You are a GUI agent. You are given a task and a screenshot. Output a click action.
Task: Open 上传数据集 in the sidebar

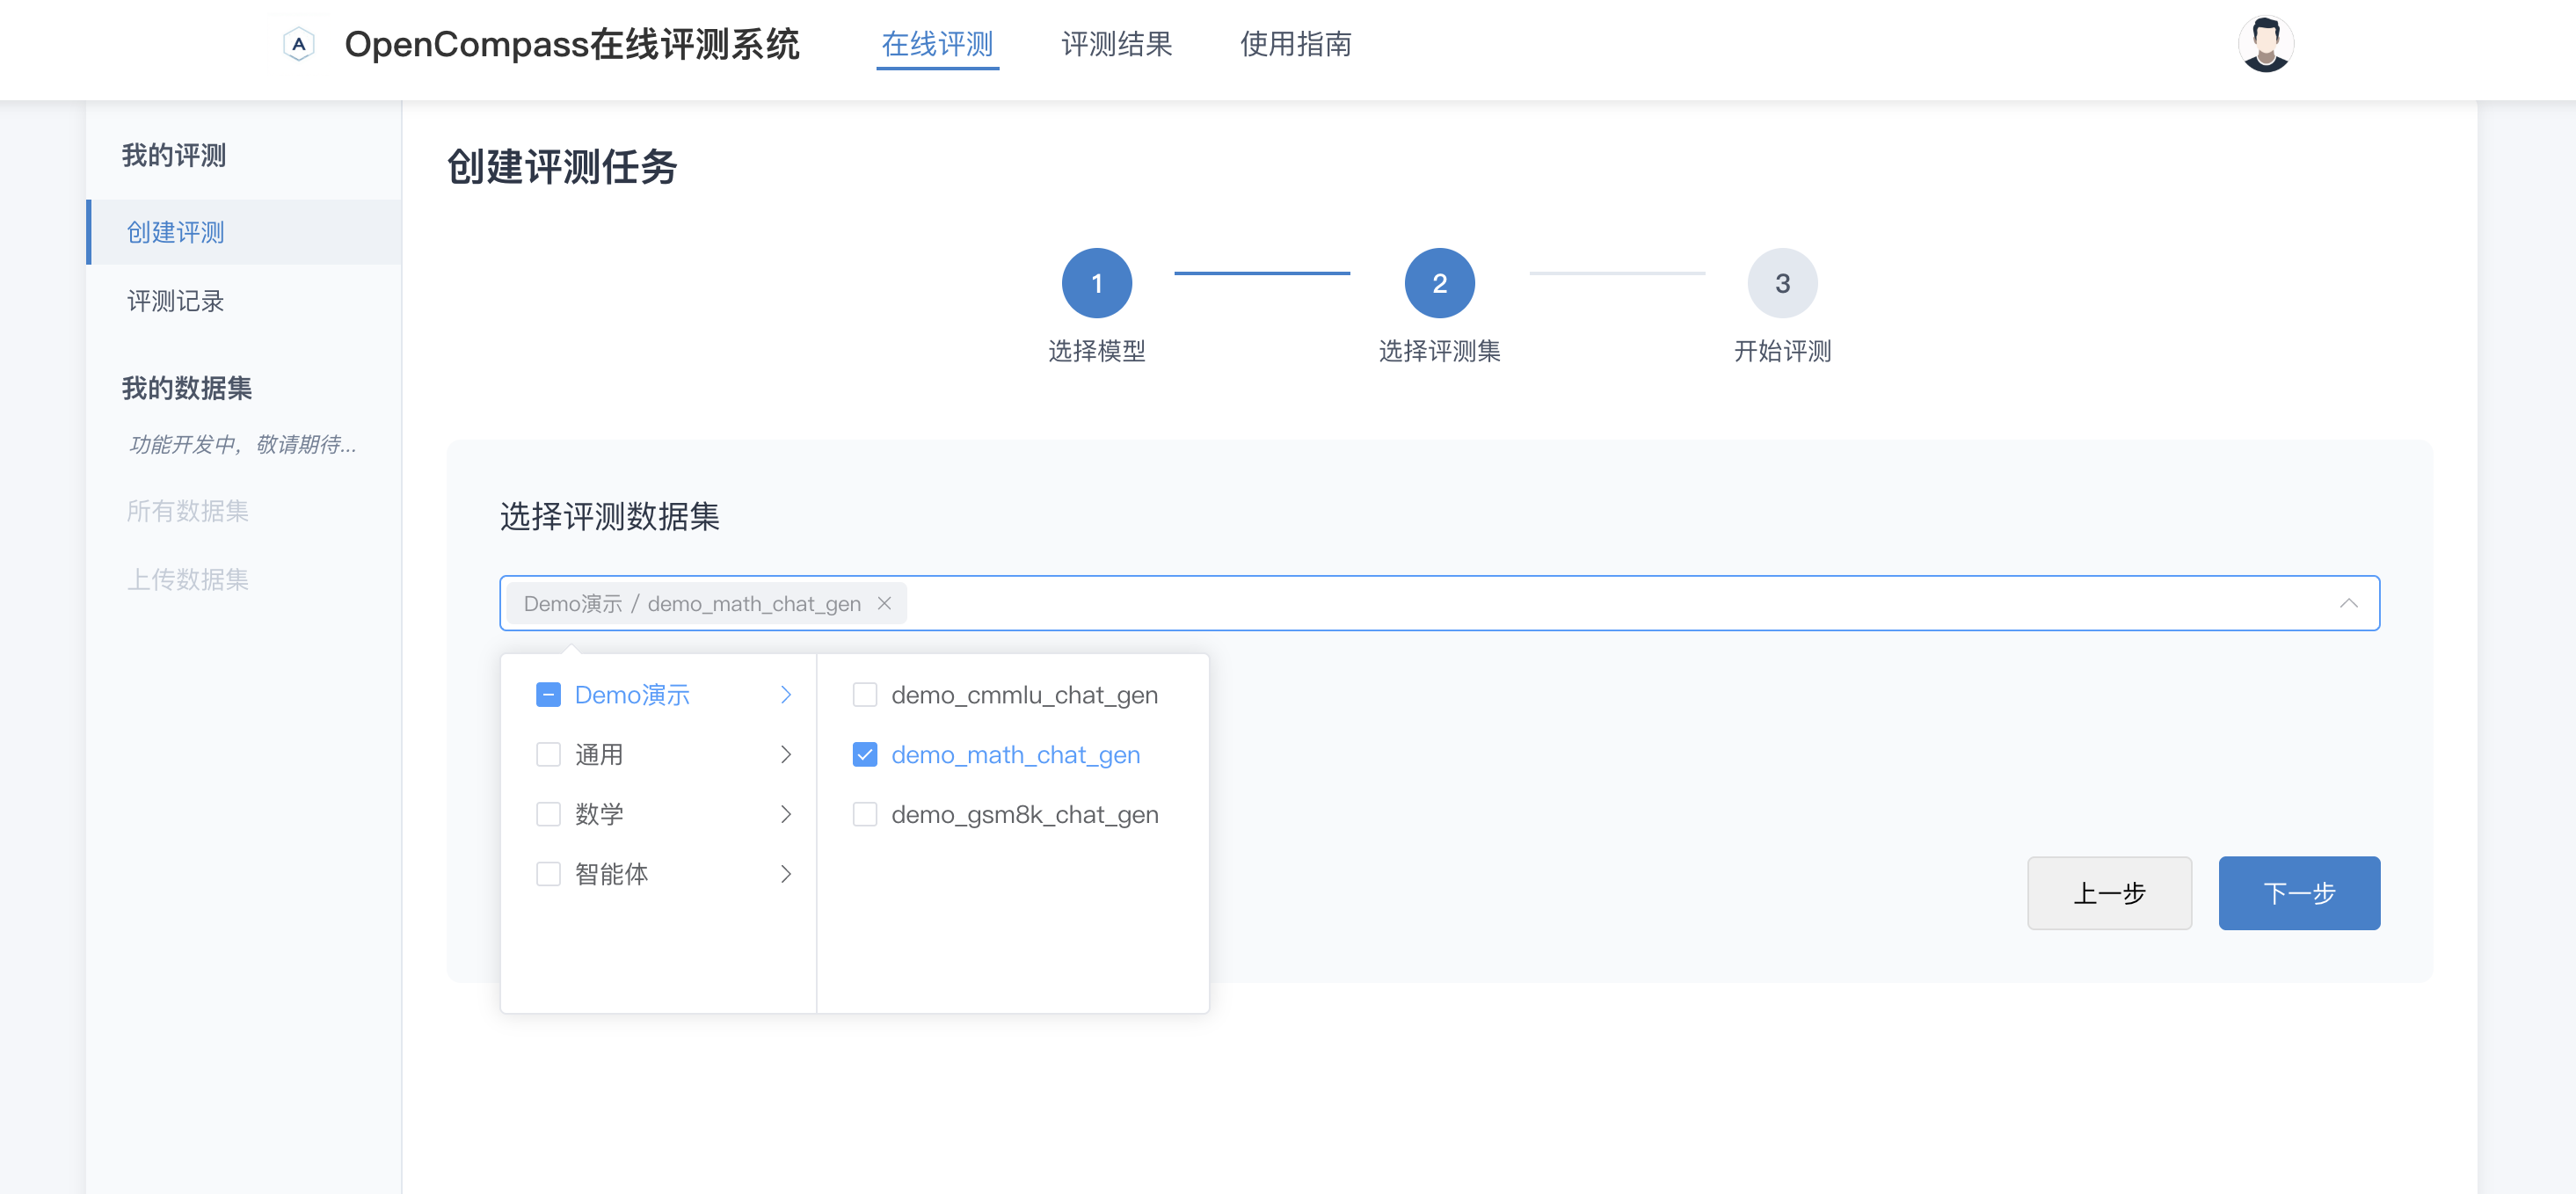(187, 579)
